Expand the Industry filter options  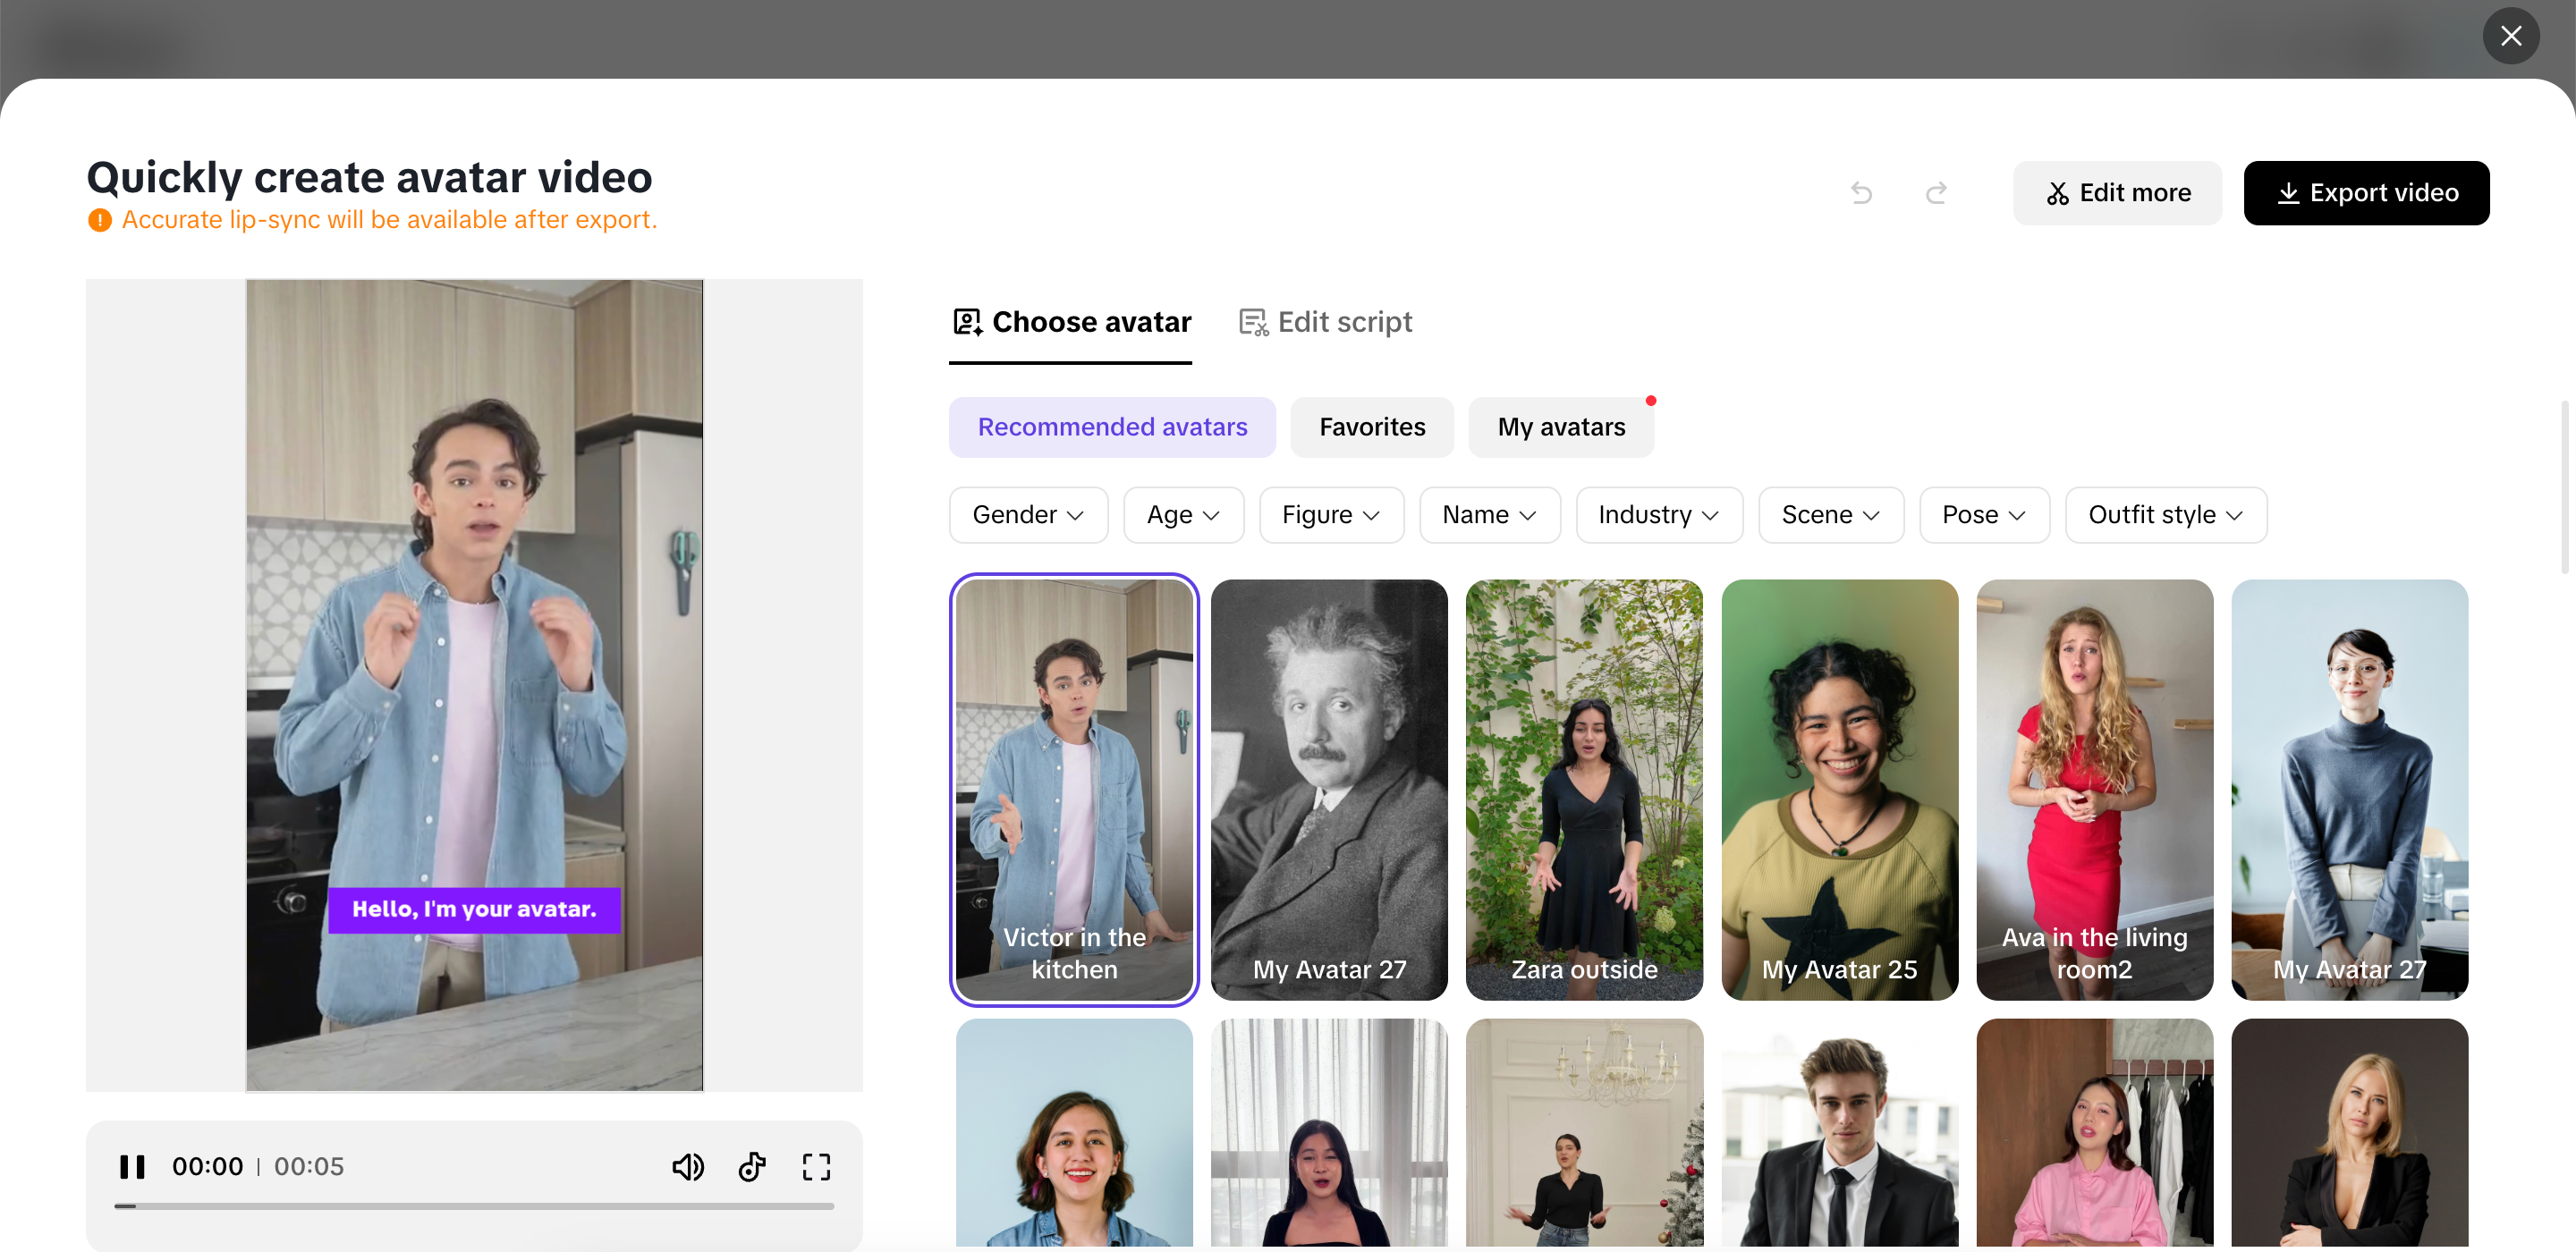1658,514
